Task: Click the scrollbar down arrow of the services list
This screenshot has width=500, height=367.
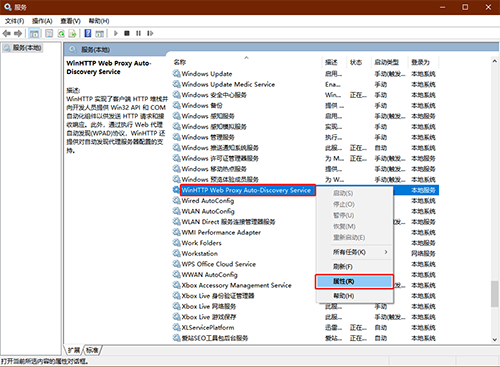Action: pos(495,339)
